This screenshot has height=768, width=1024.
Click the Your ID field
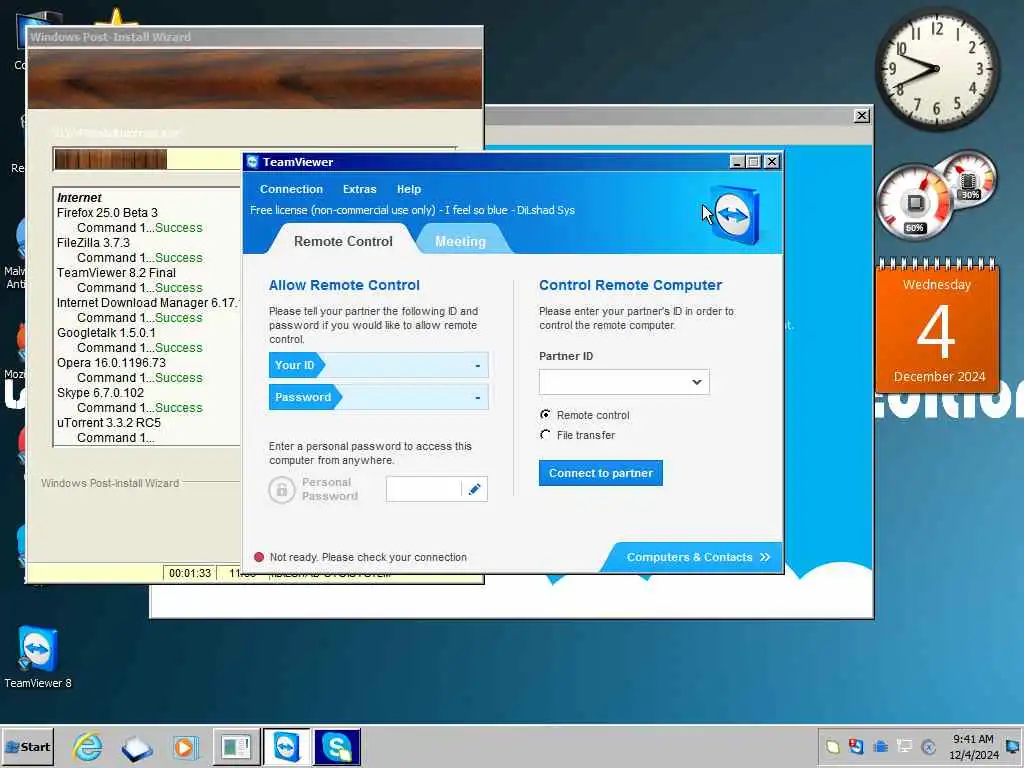point(379,365)
